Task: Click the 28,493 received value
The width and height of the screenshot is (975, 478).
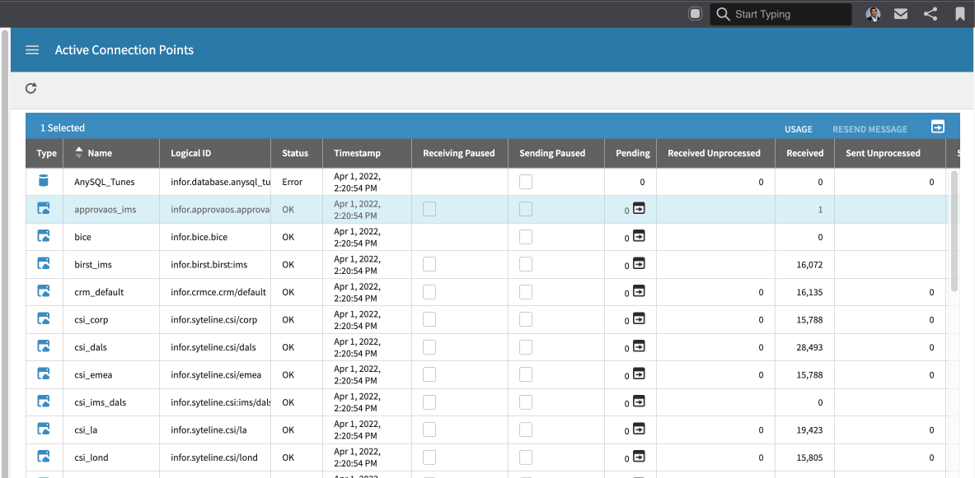Action: [810, 347]
